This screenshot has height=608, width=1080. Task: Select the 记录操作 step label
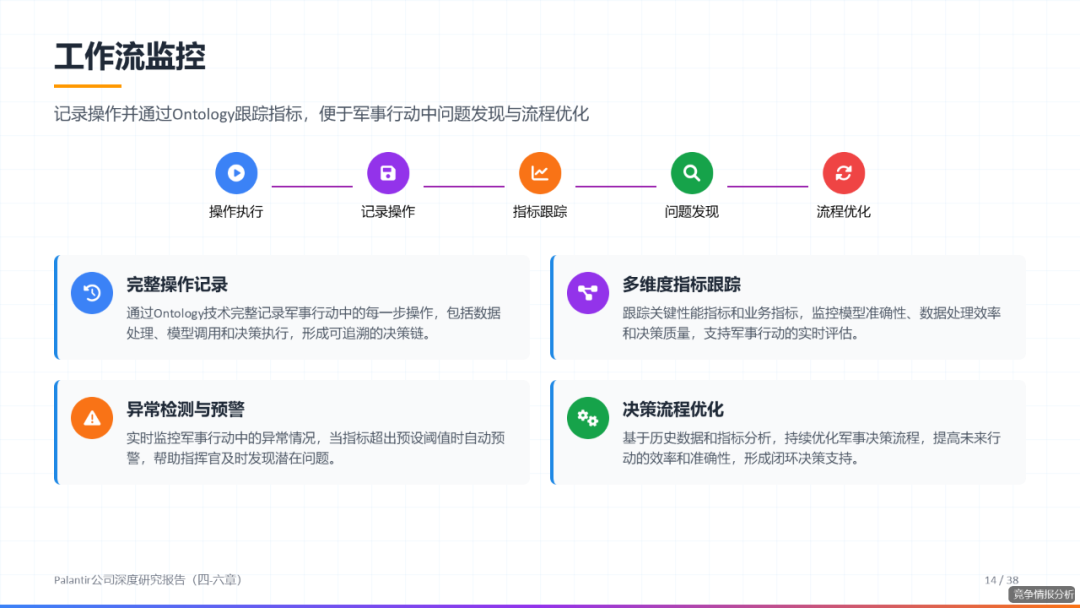[388, 212]
